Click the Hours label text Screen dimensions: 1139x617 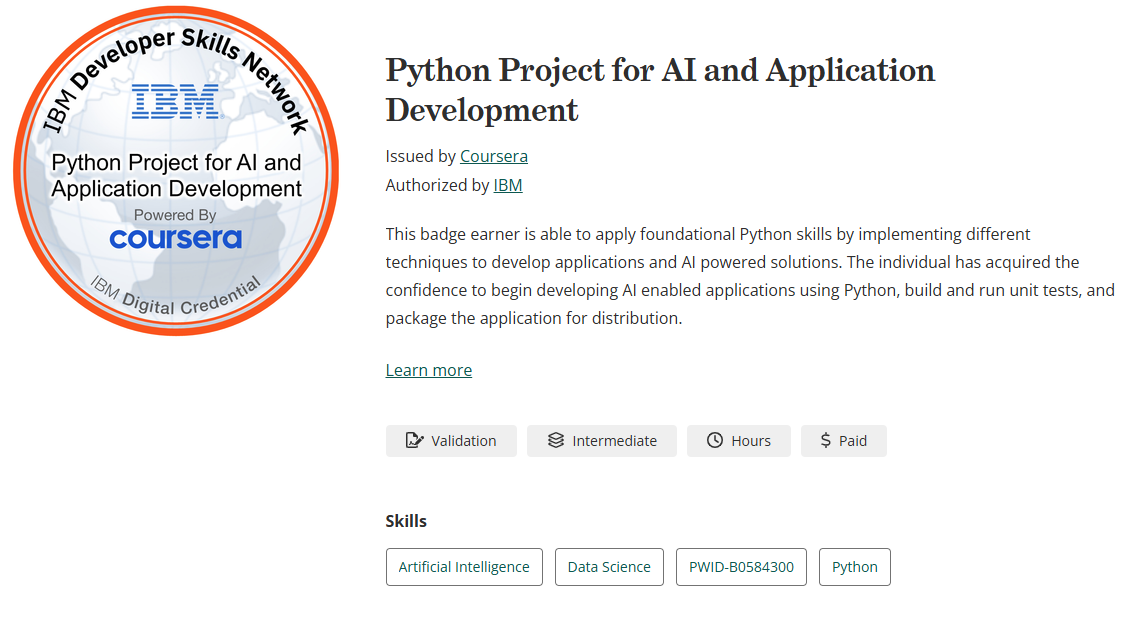click(751, 441)
